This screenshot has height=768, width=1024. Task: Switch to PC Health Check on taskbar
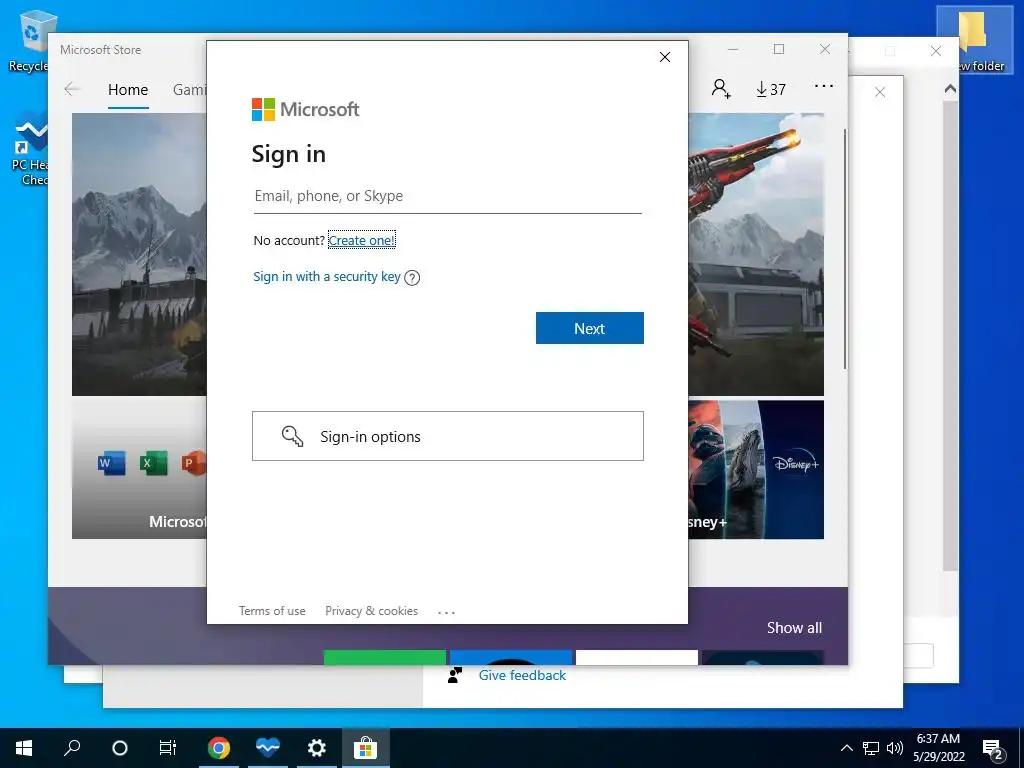pyautogui.click(x=268, y=748)
